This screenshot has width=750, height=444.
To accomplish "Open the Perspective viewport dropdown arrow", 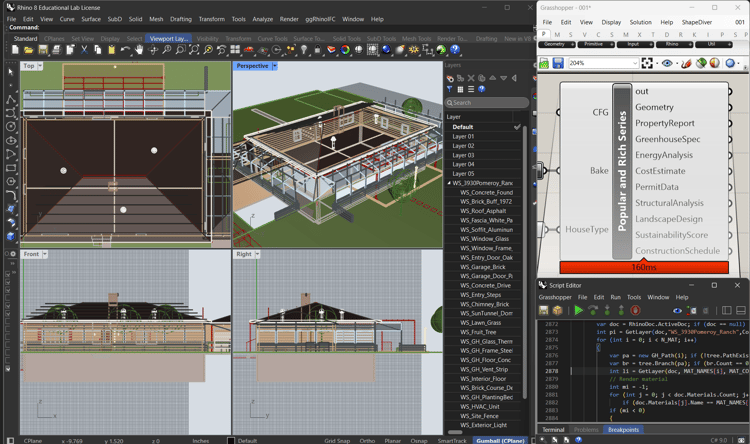I will pyautogui.click(x=275, y=66).
